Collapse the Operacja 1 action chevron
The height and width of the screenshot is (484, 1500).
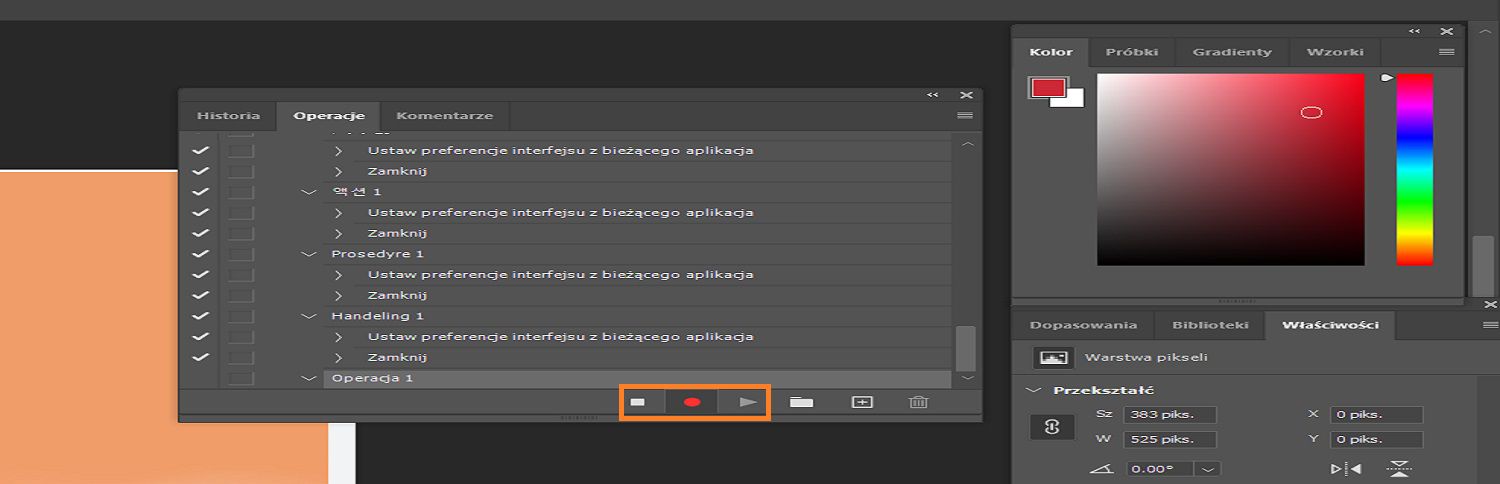pyautogui.click(x=308, y=378)
